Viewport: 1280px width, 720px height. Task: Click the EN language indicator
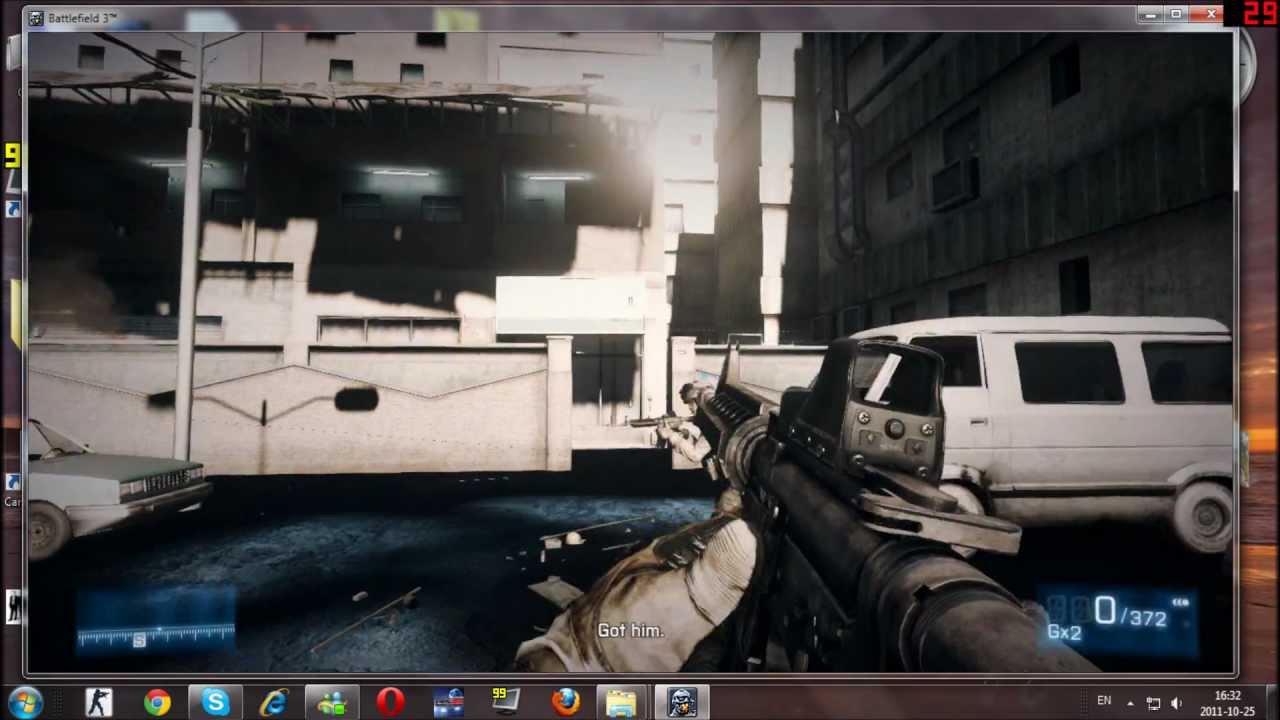[1104, 701]
